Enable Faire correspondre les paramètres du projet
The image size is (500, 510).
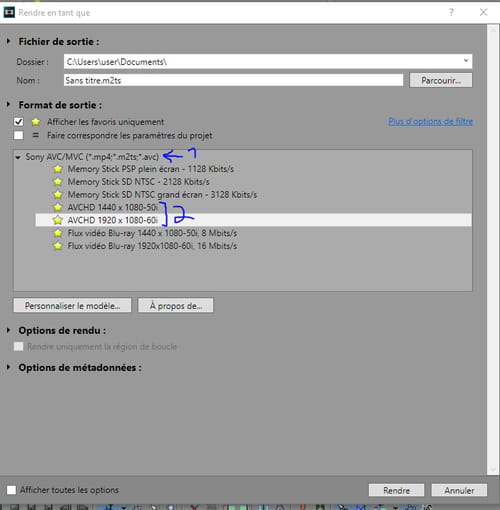(19, 135)
